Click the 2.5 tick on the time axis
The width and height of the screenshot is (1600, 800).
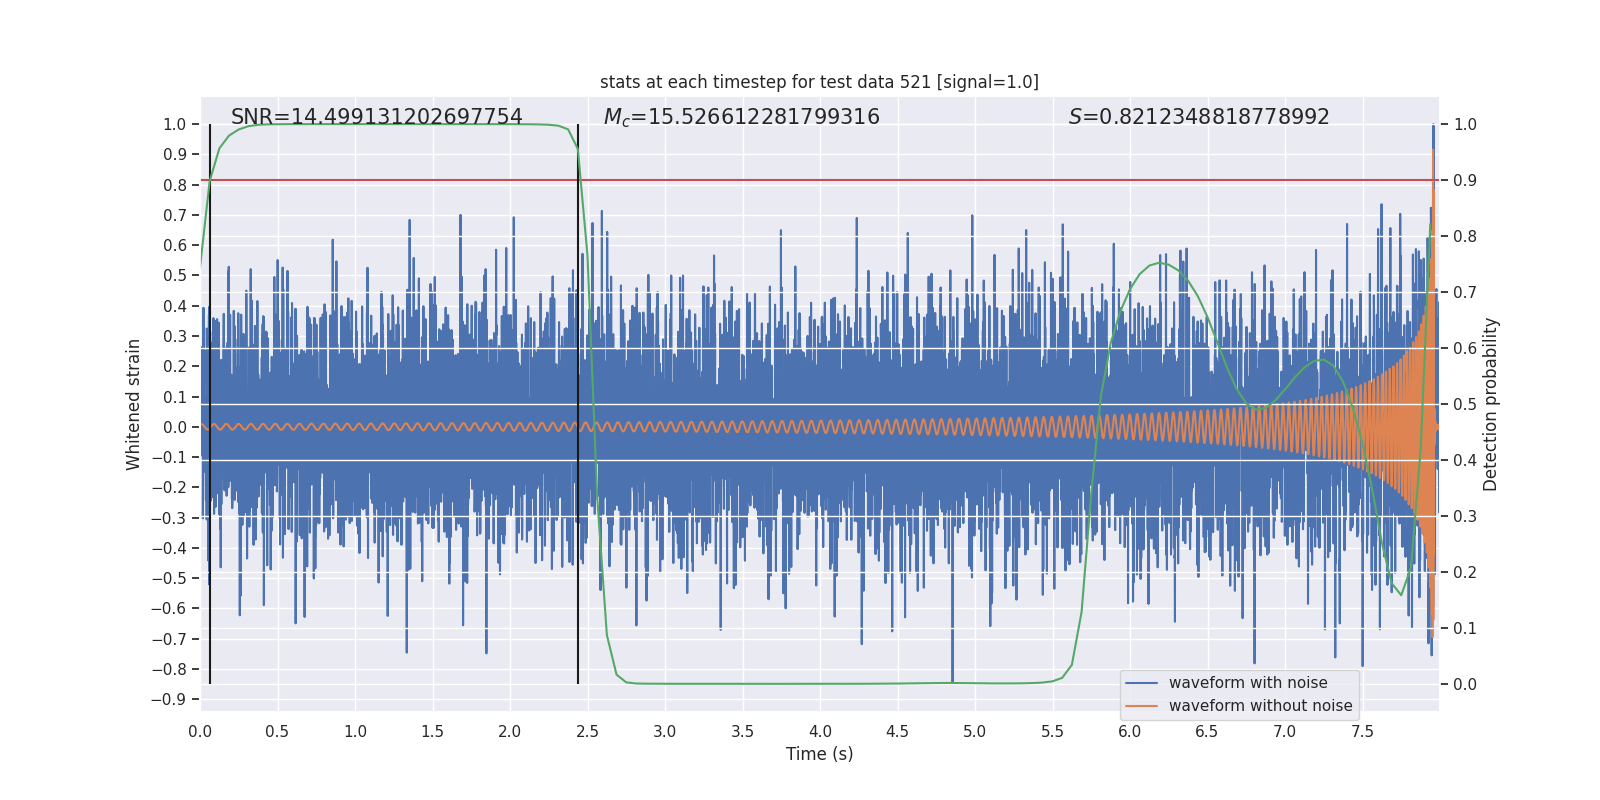point(587,731)
